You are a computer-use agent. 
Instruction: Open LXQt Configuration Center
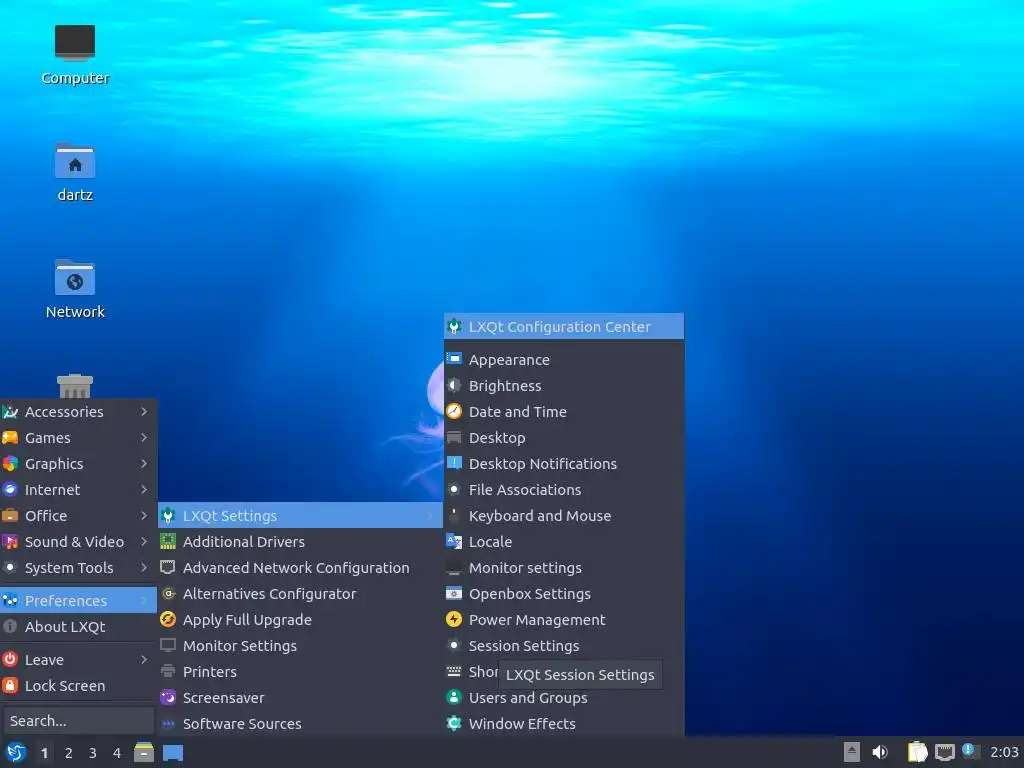pos(564,327)
